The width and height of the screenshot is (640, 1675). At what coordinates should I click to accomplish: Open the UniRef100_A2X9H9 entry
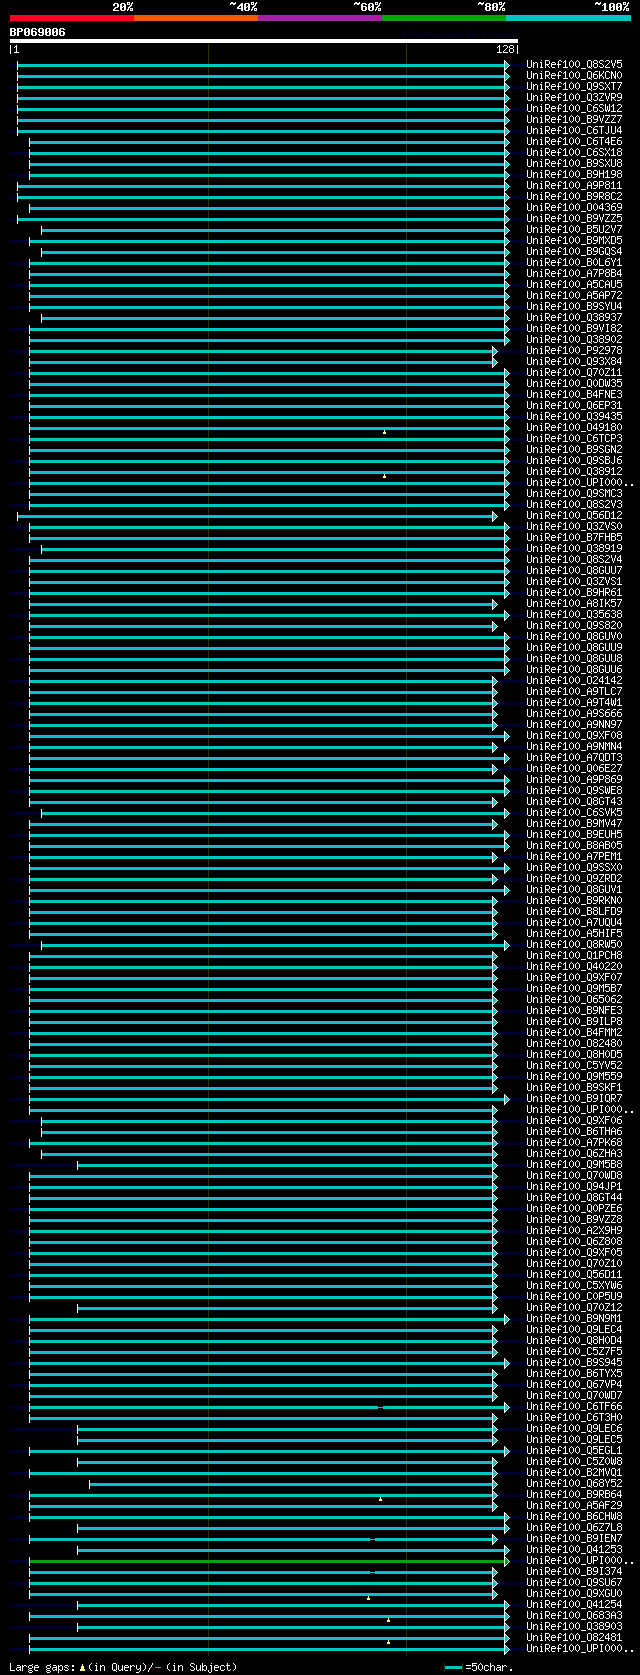point(574,1230)
